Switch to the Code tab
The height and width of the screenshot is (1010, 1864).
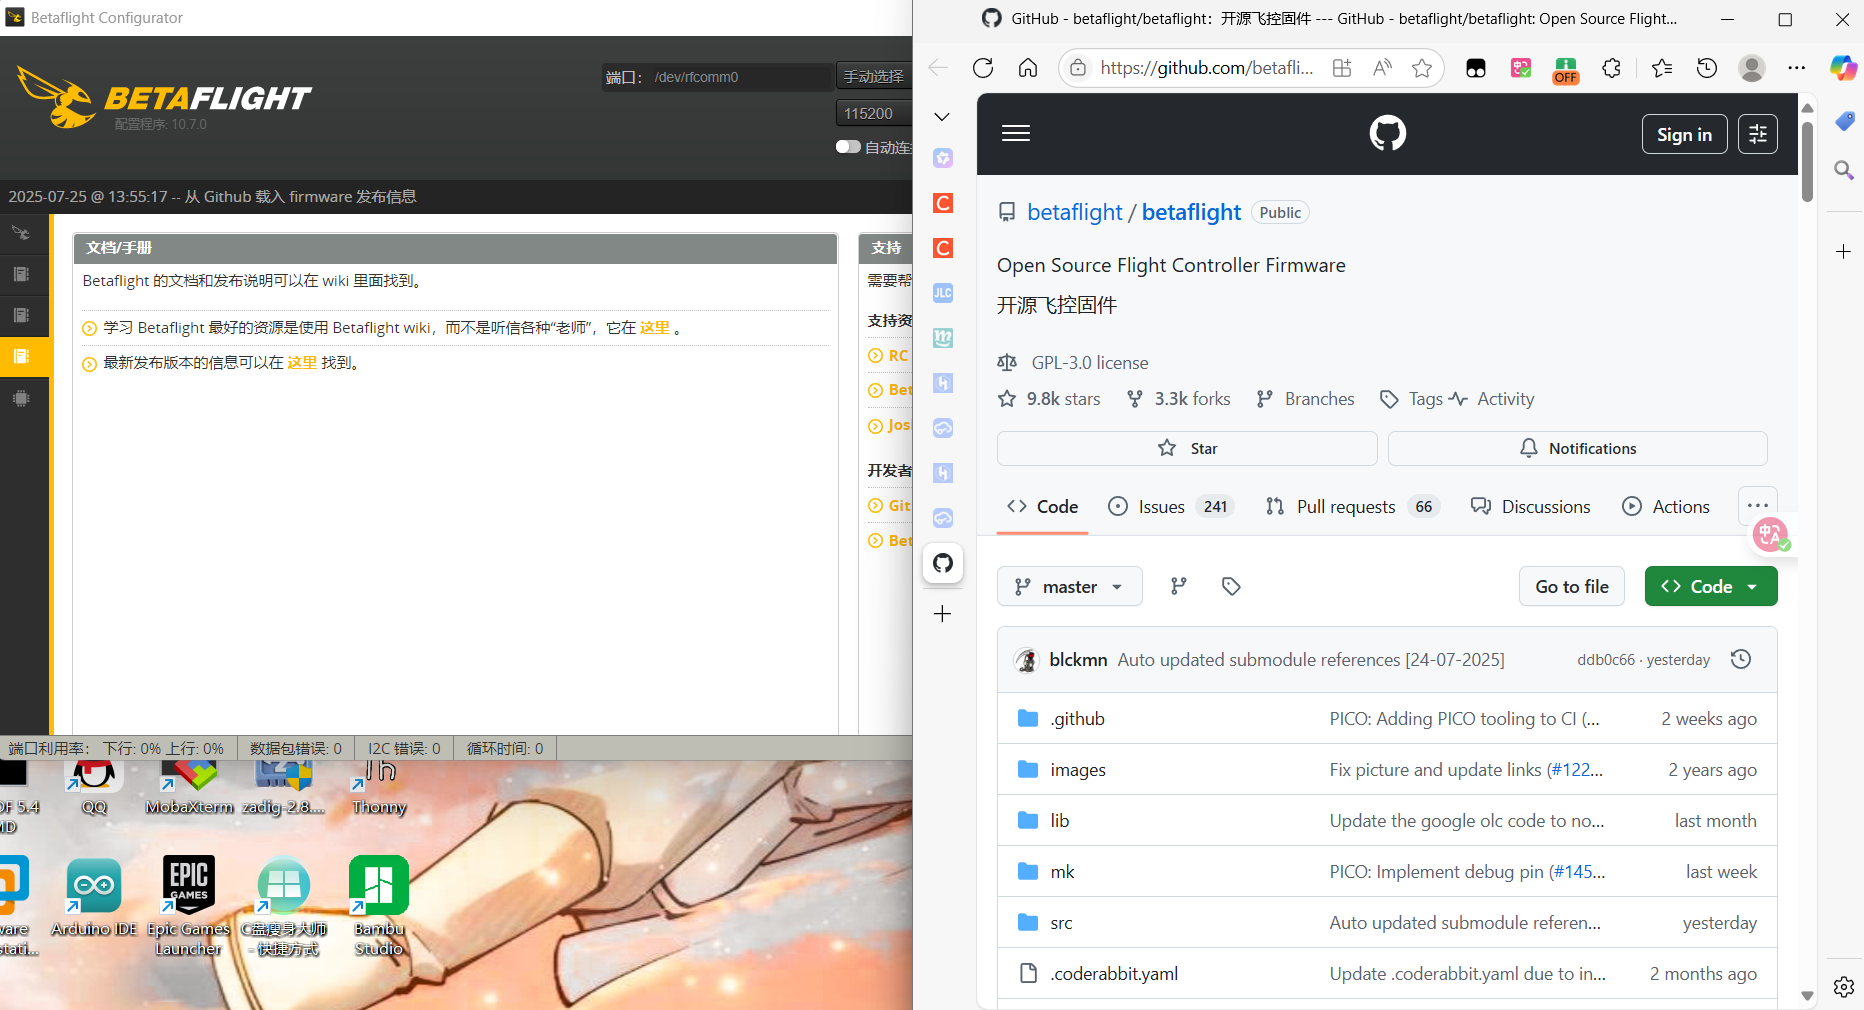pyautogui.click(x=1043, y=507)
